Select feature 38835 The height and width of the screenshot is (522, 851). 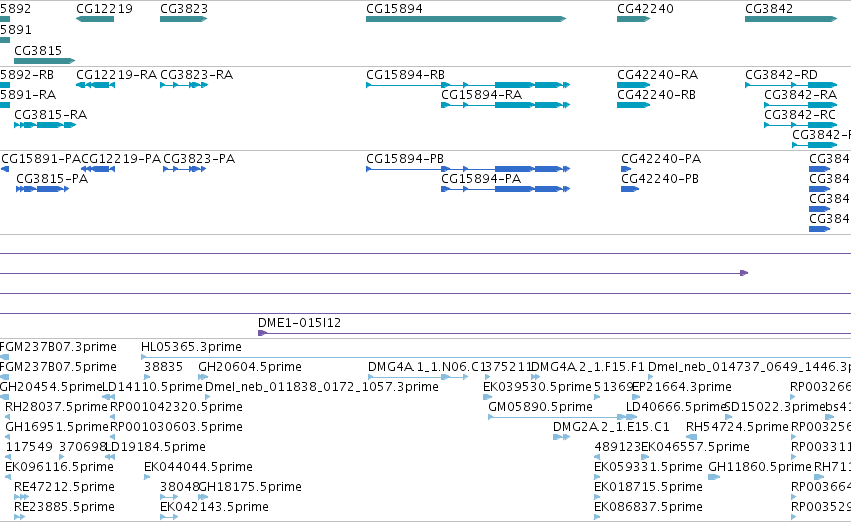coord(163,367)
